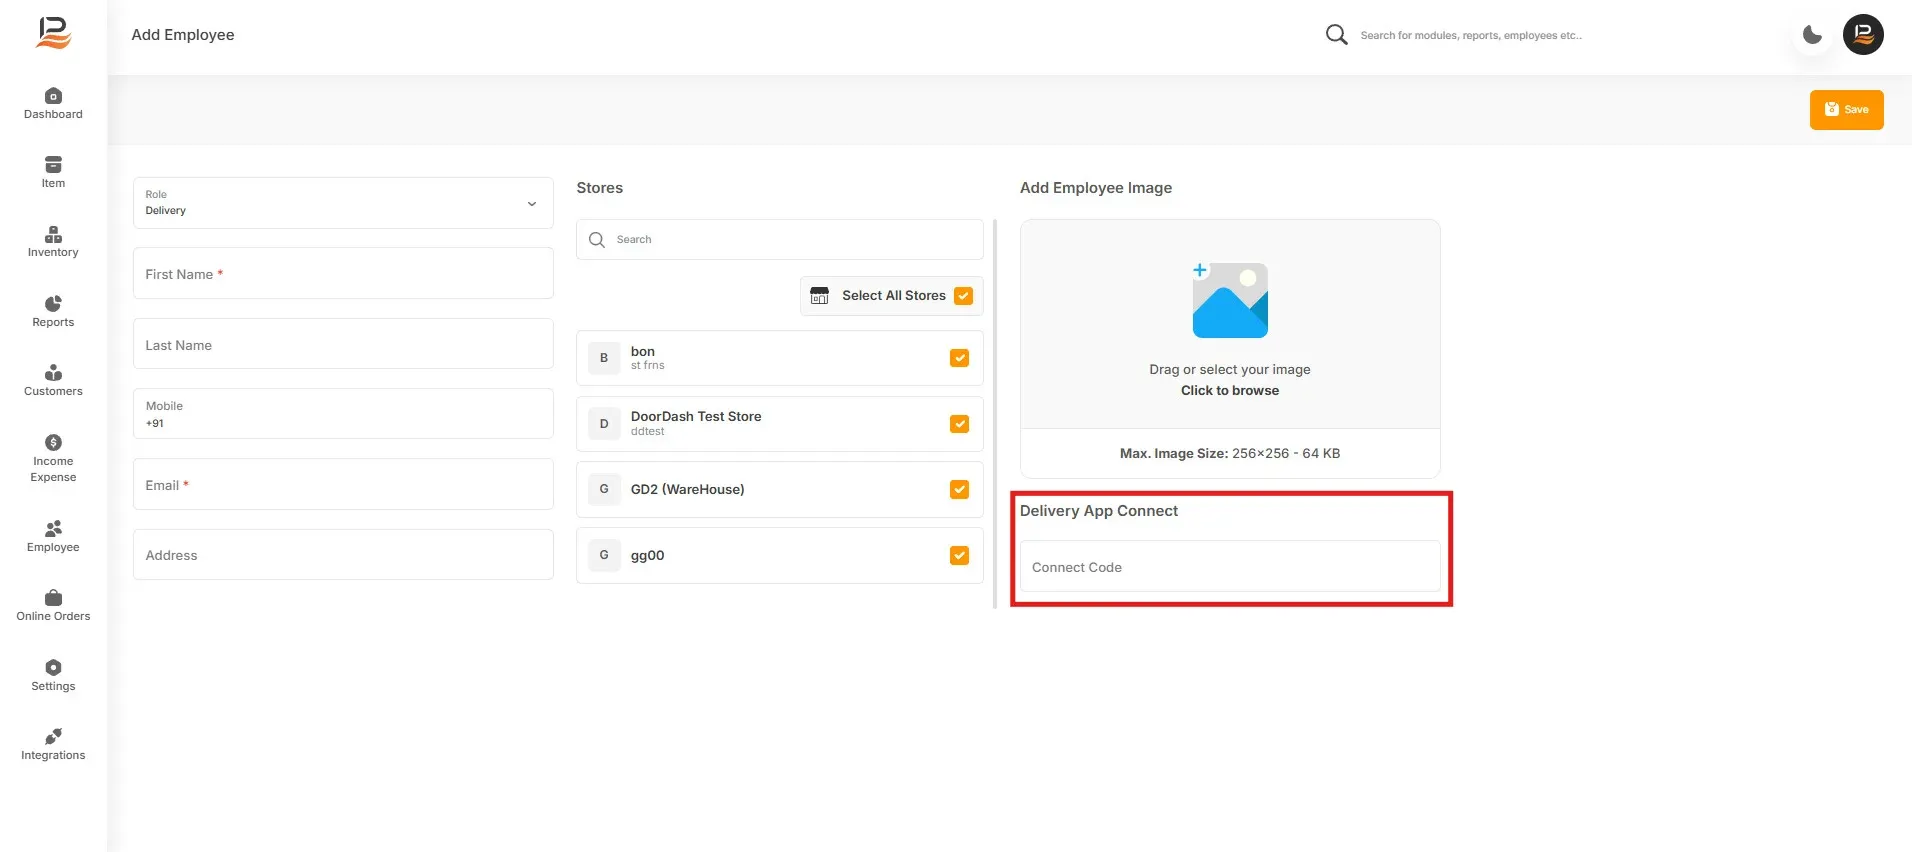
Task: Click the Delivery App Connect heading
Action: [1099, 511]
